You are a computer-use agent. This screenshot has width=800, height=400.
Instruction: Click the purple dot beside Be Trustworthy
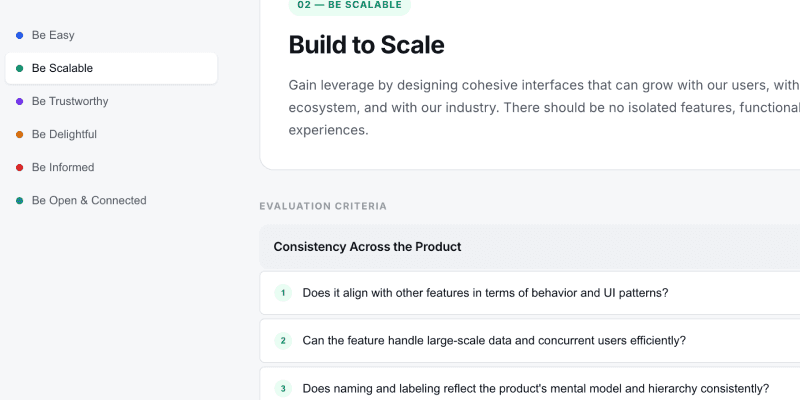click(20, 101)
